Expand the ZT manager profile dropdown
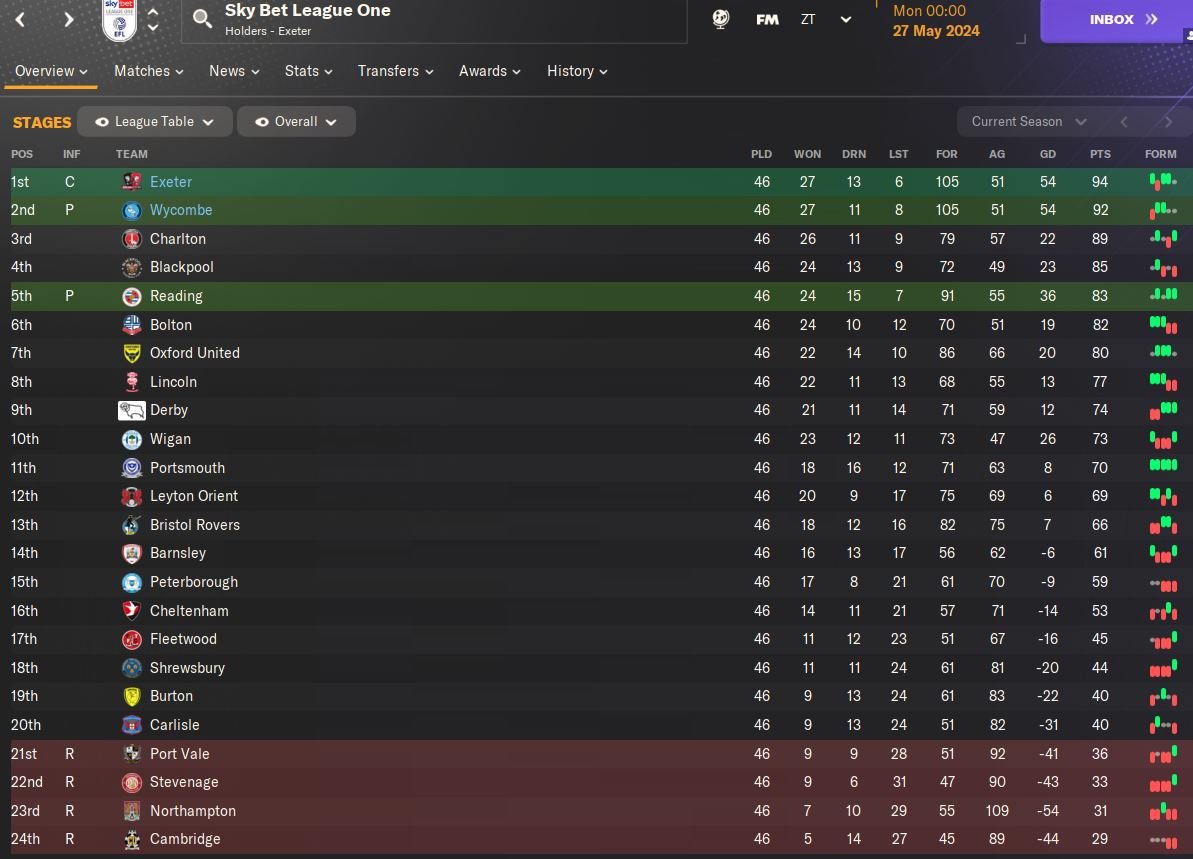The height and width of the screenshot is (859, 1193). click(846, 19)
